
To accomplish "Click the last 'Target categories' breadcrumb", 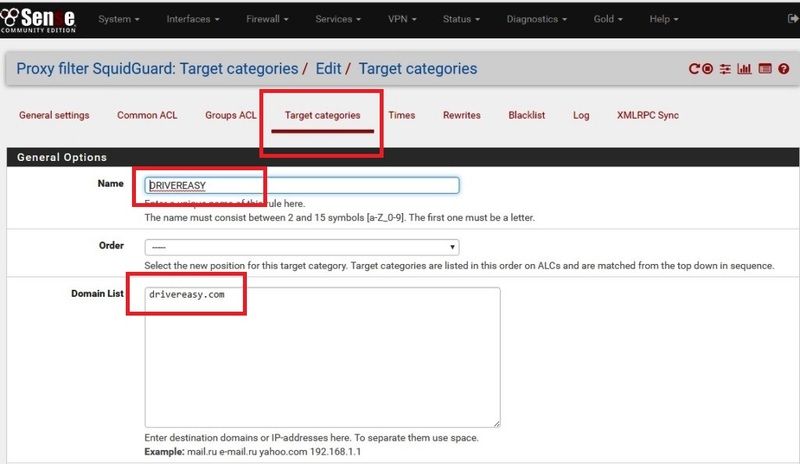I will [x=418, y=68].
